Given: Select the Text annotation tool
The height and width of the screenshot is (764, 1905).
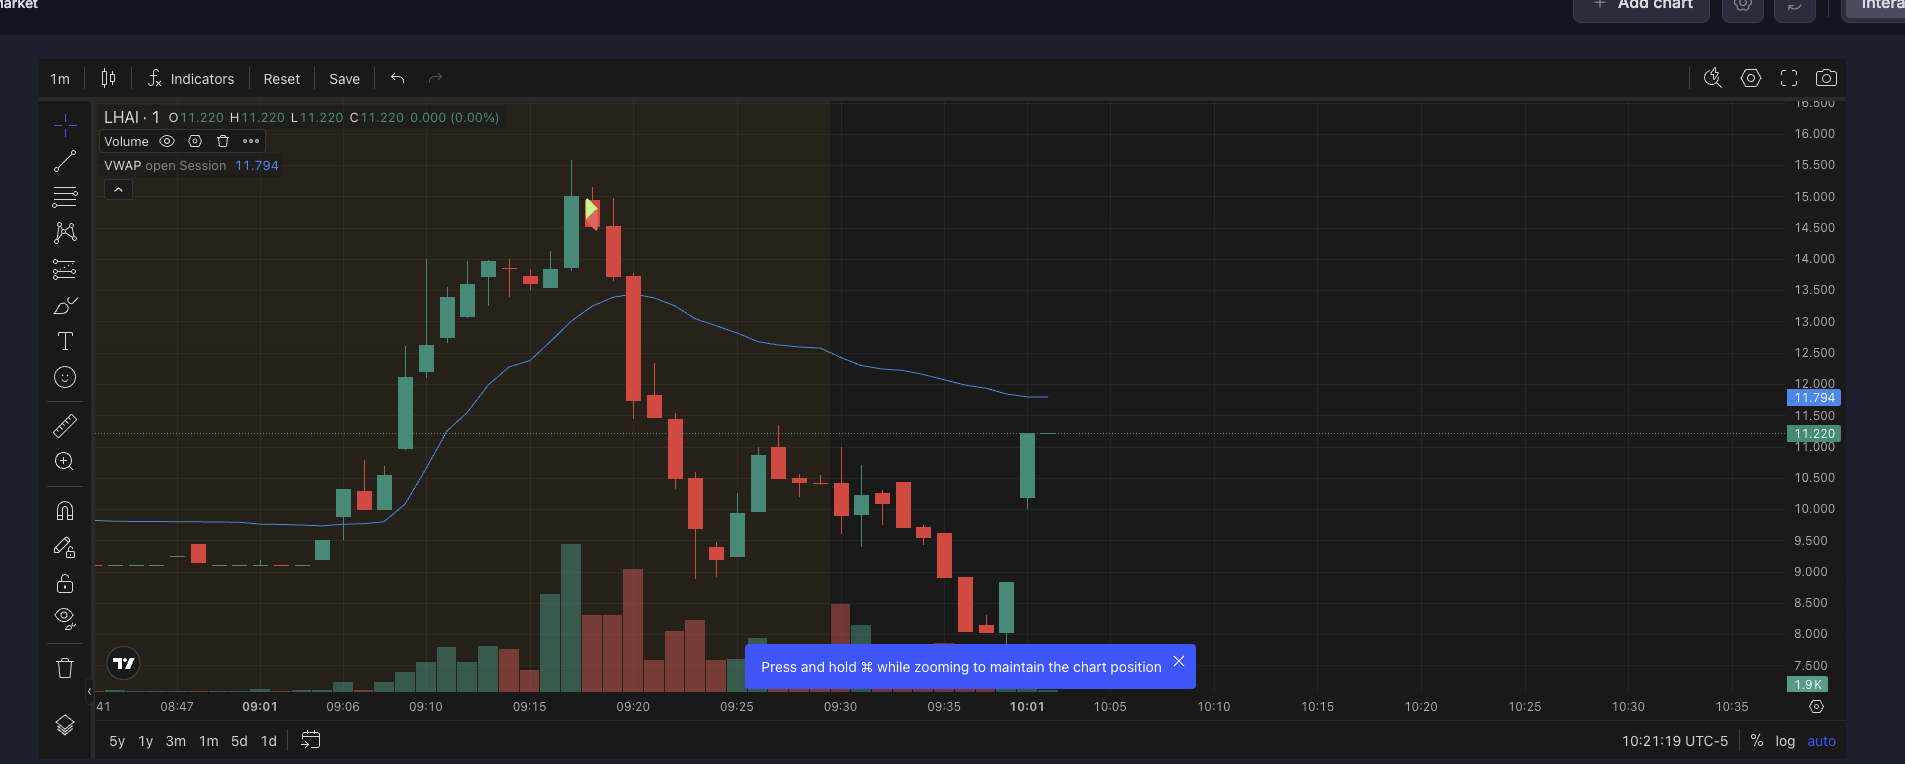Looking at the screenshot, I should point(65,341).
